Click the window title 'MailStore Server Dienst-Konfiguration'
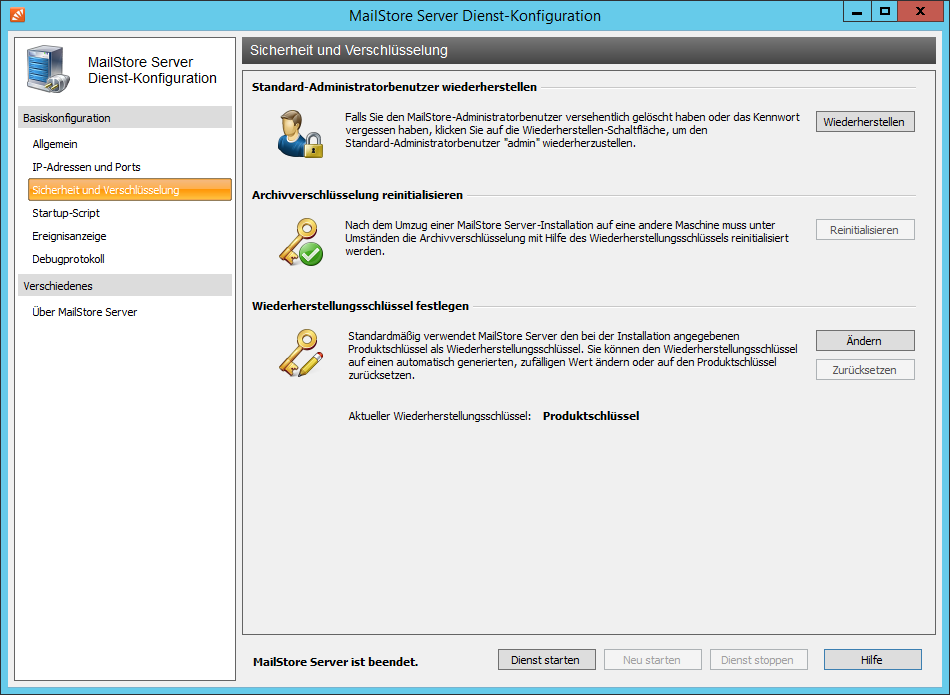 click(474, 16)
